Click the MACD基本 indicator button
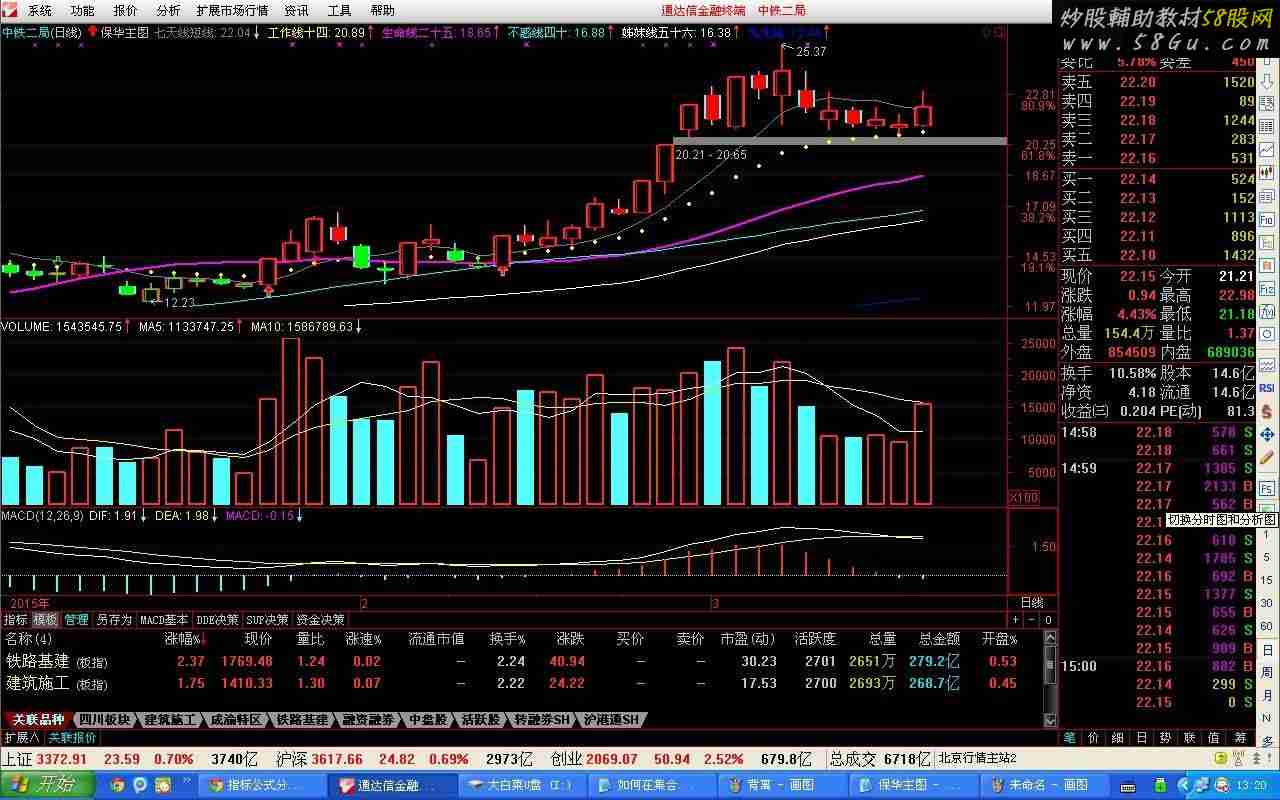The image size is (1280, 800). coord(163,620)
